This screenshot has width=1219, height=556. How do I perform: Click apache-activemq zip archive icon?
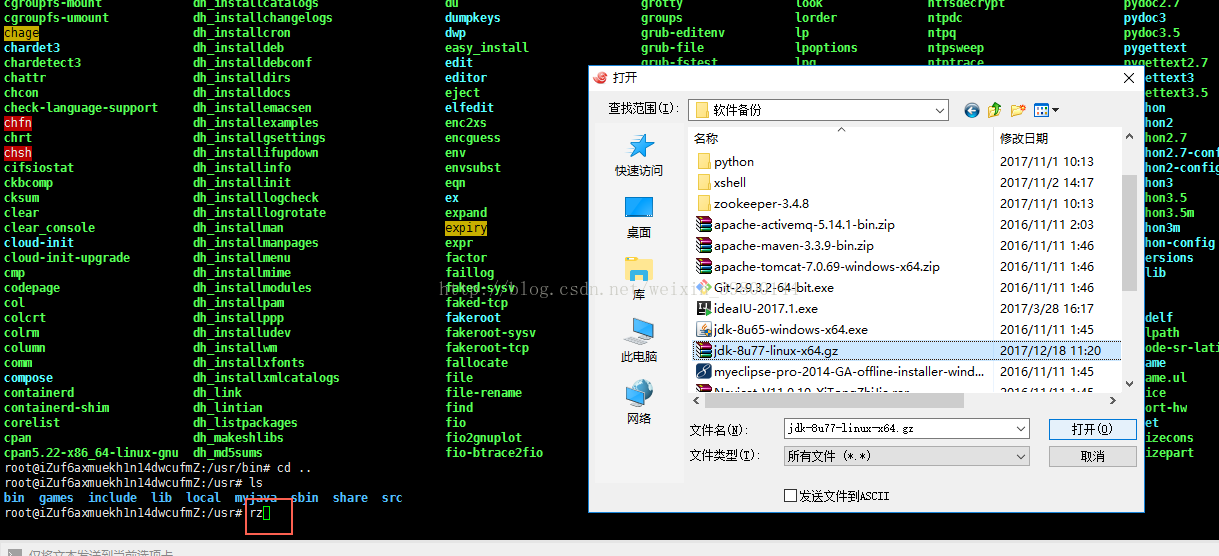pyautogui.click(x=703, y=224)
